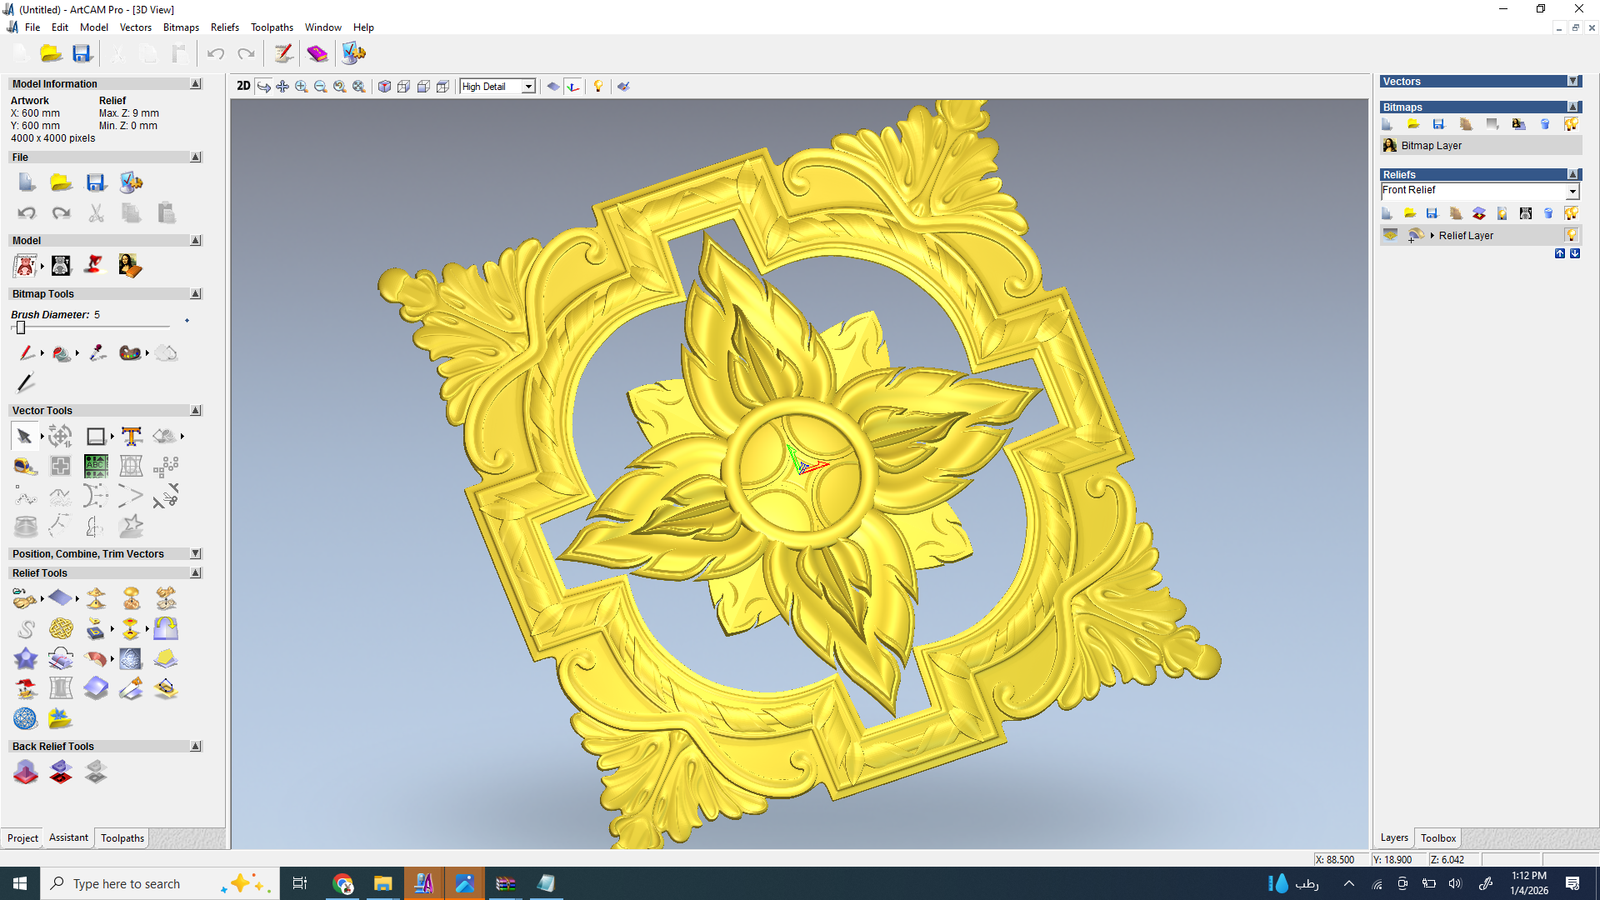The height and width of the screenshot is (900, 1600).
Task: Select the Create Vector Text tool
Action: coord(131,436)
